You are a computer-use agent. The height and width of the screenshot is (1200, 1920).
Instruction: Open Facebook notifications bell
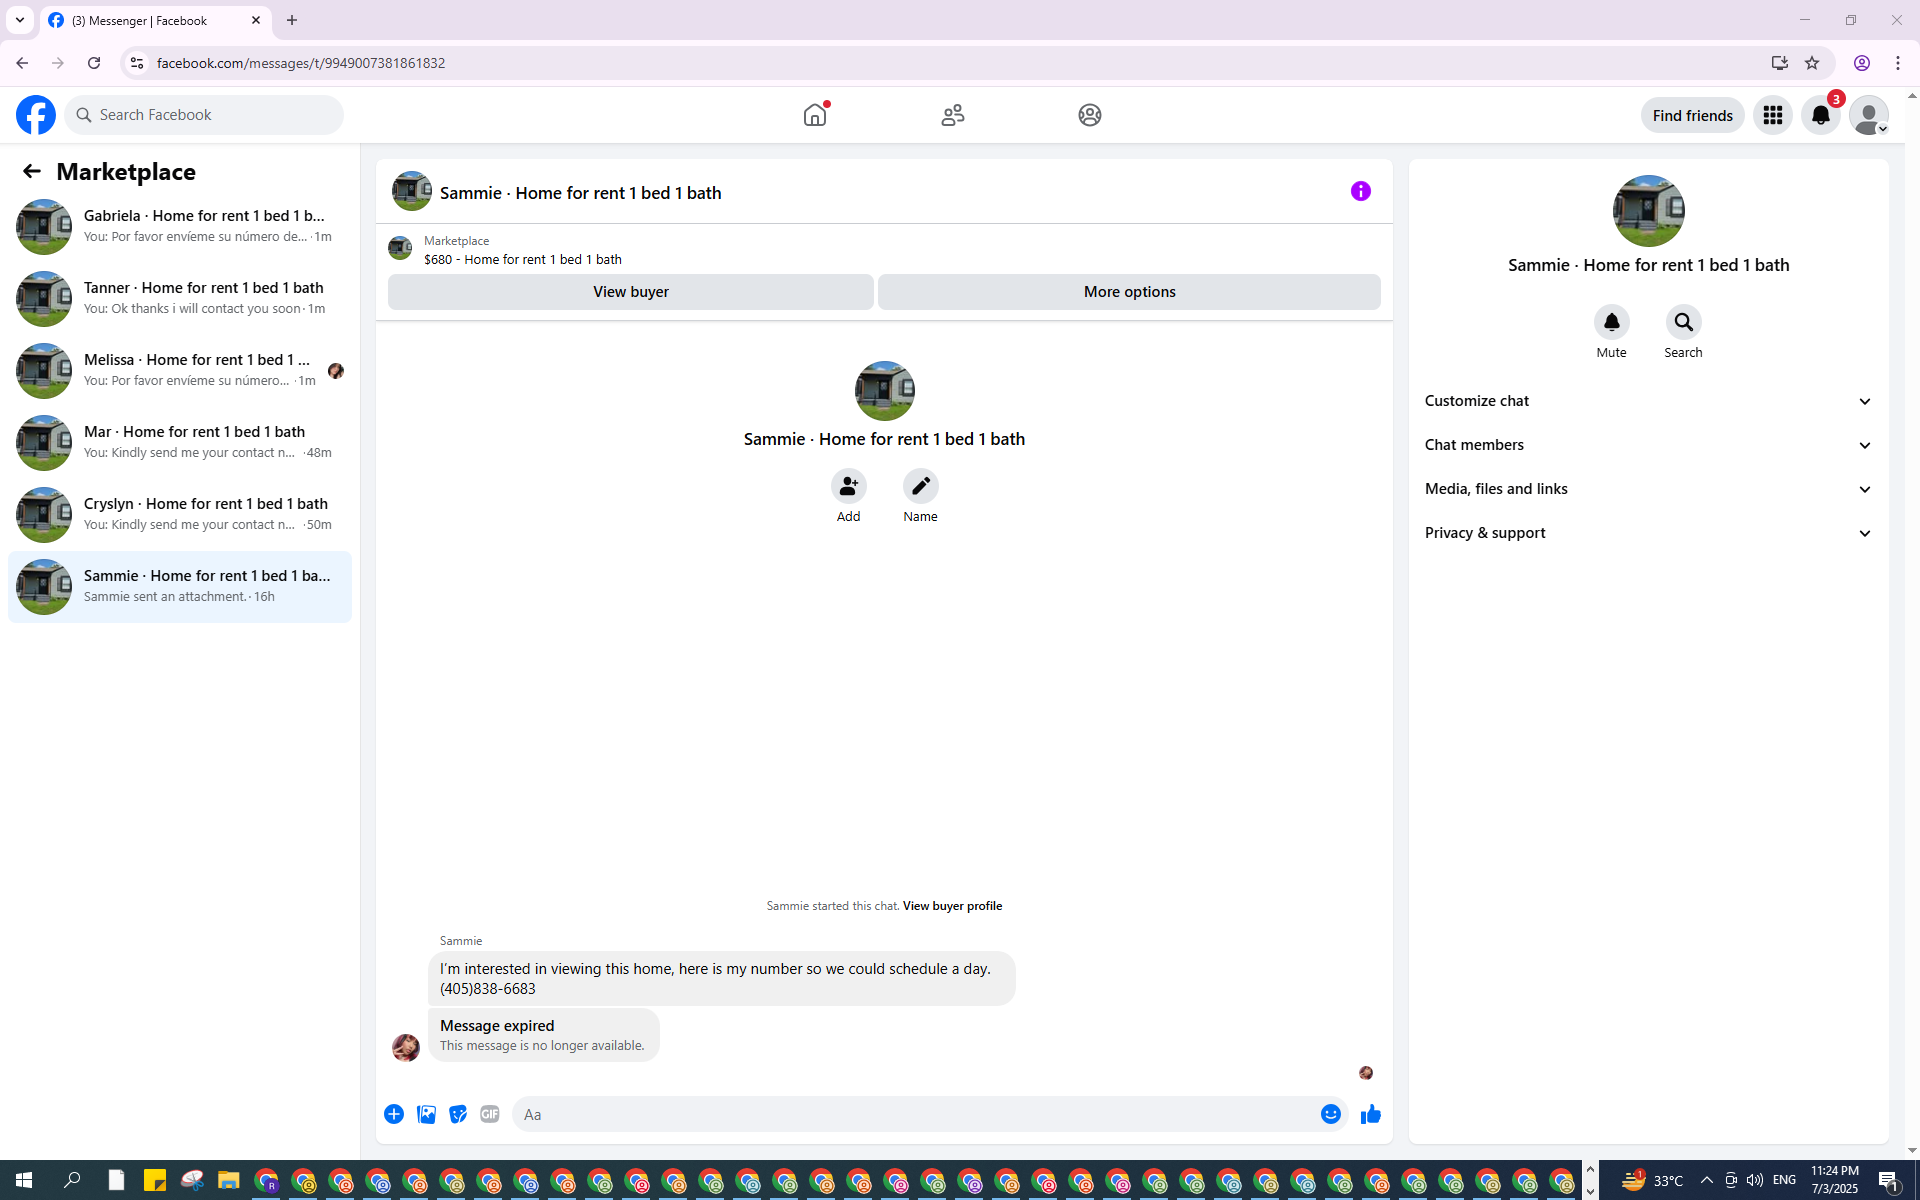(1820, 115)
